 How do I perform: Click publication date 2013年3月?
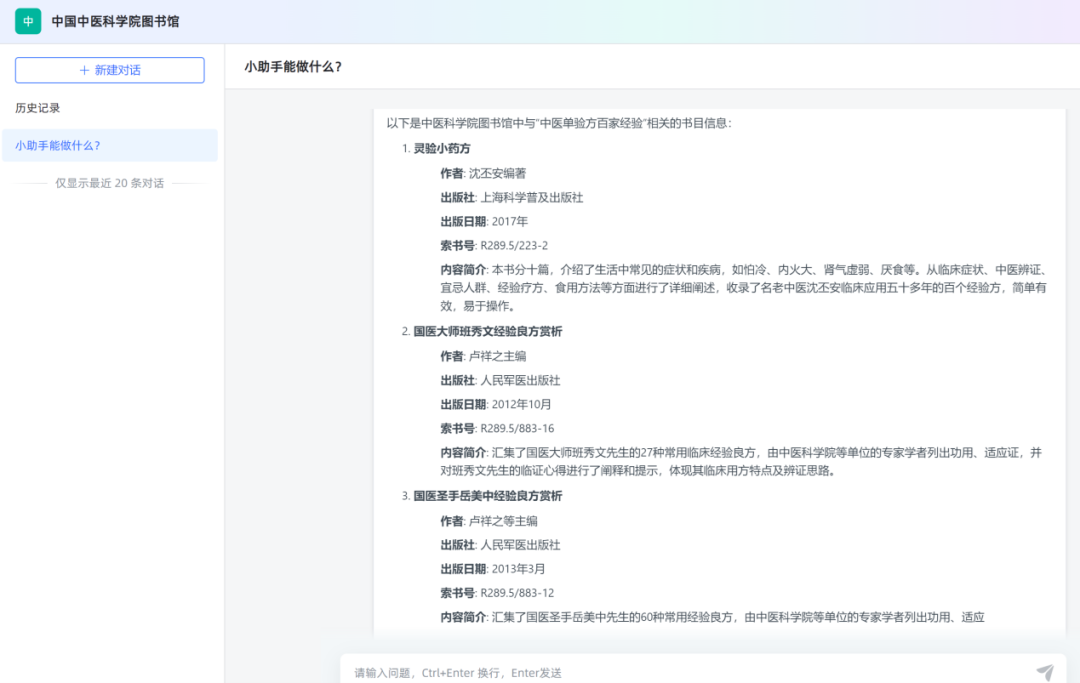[x=518, y=569]
